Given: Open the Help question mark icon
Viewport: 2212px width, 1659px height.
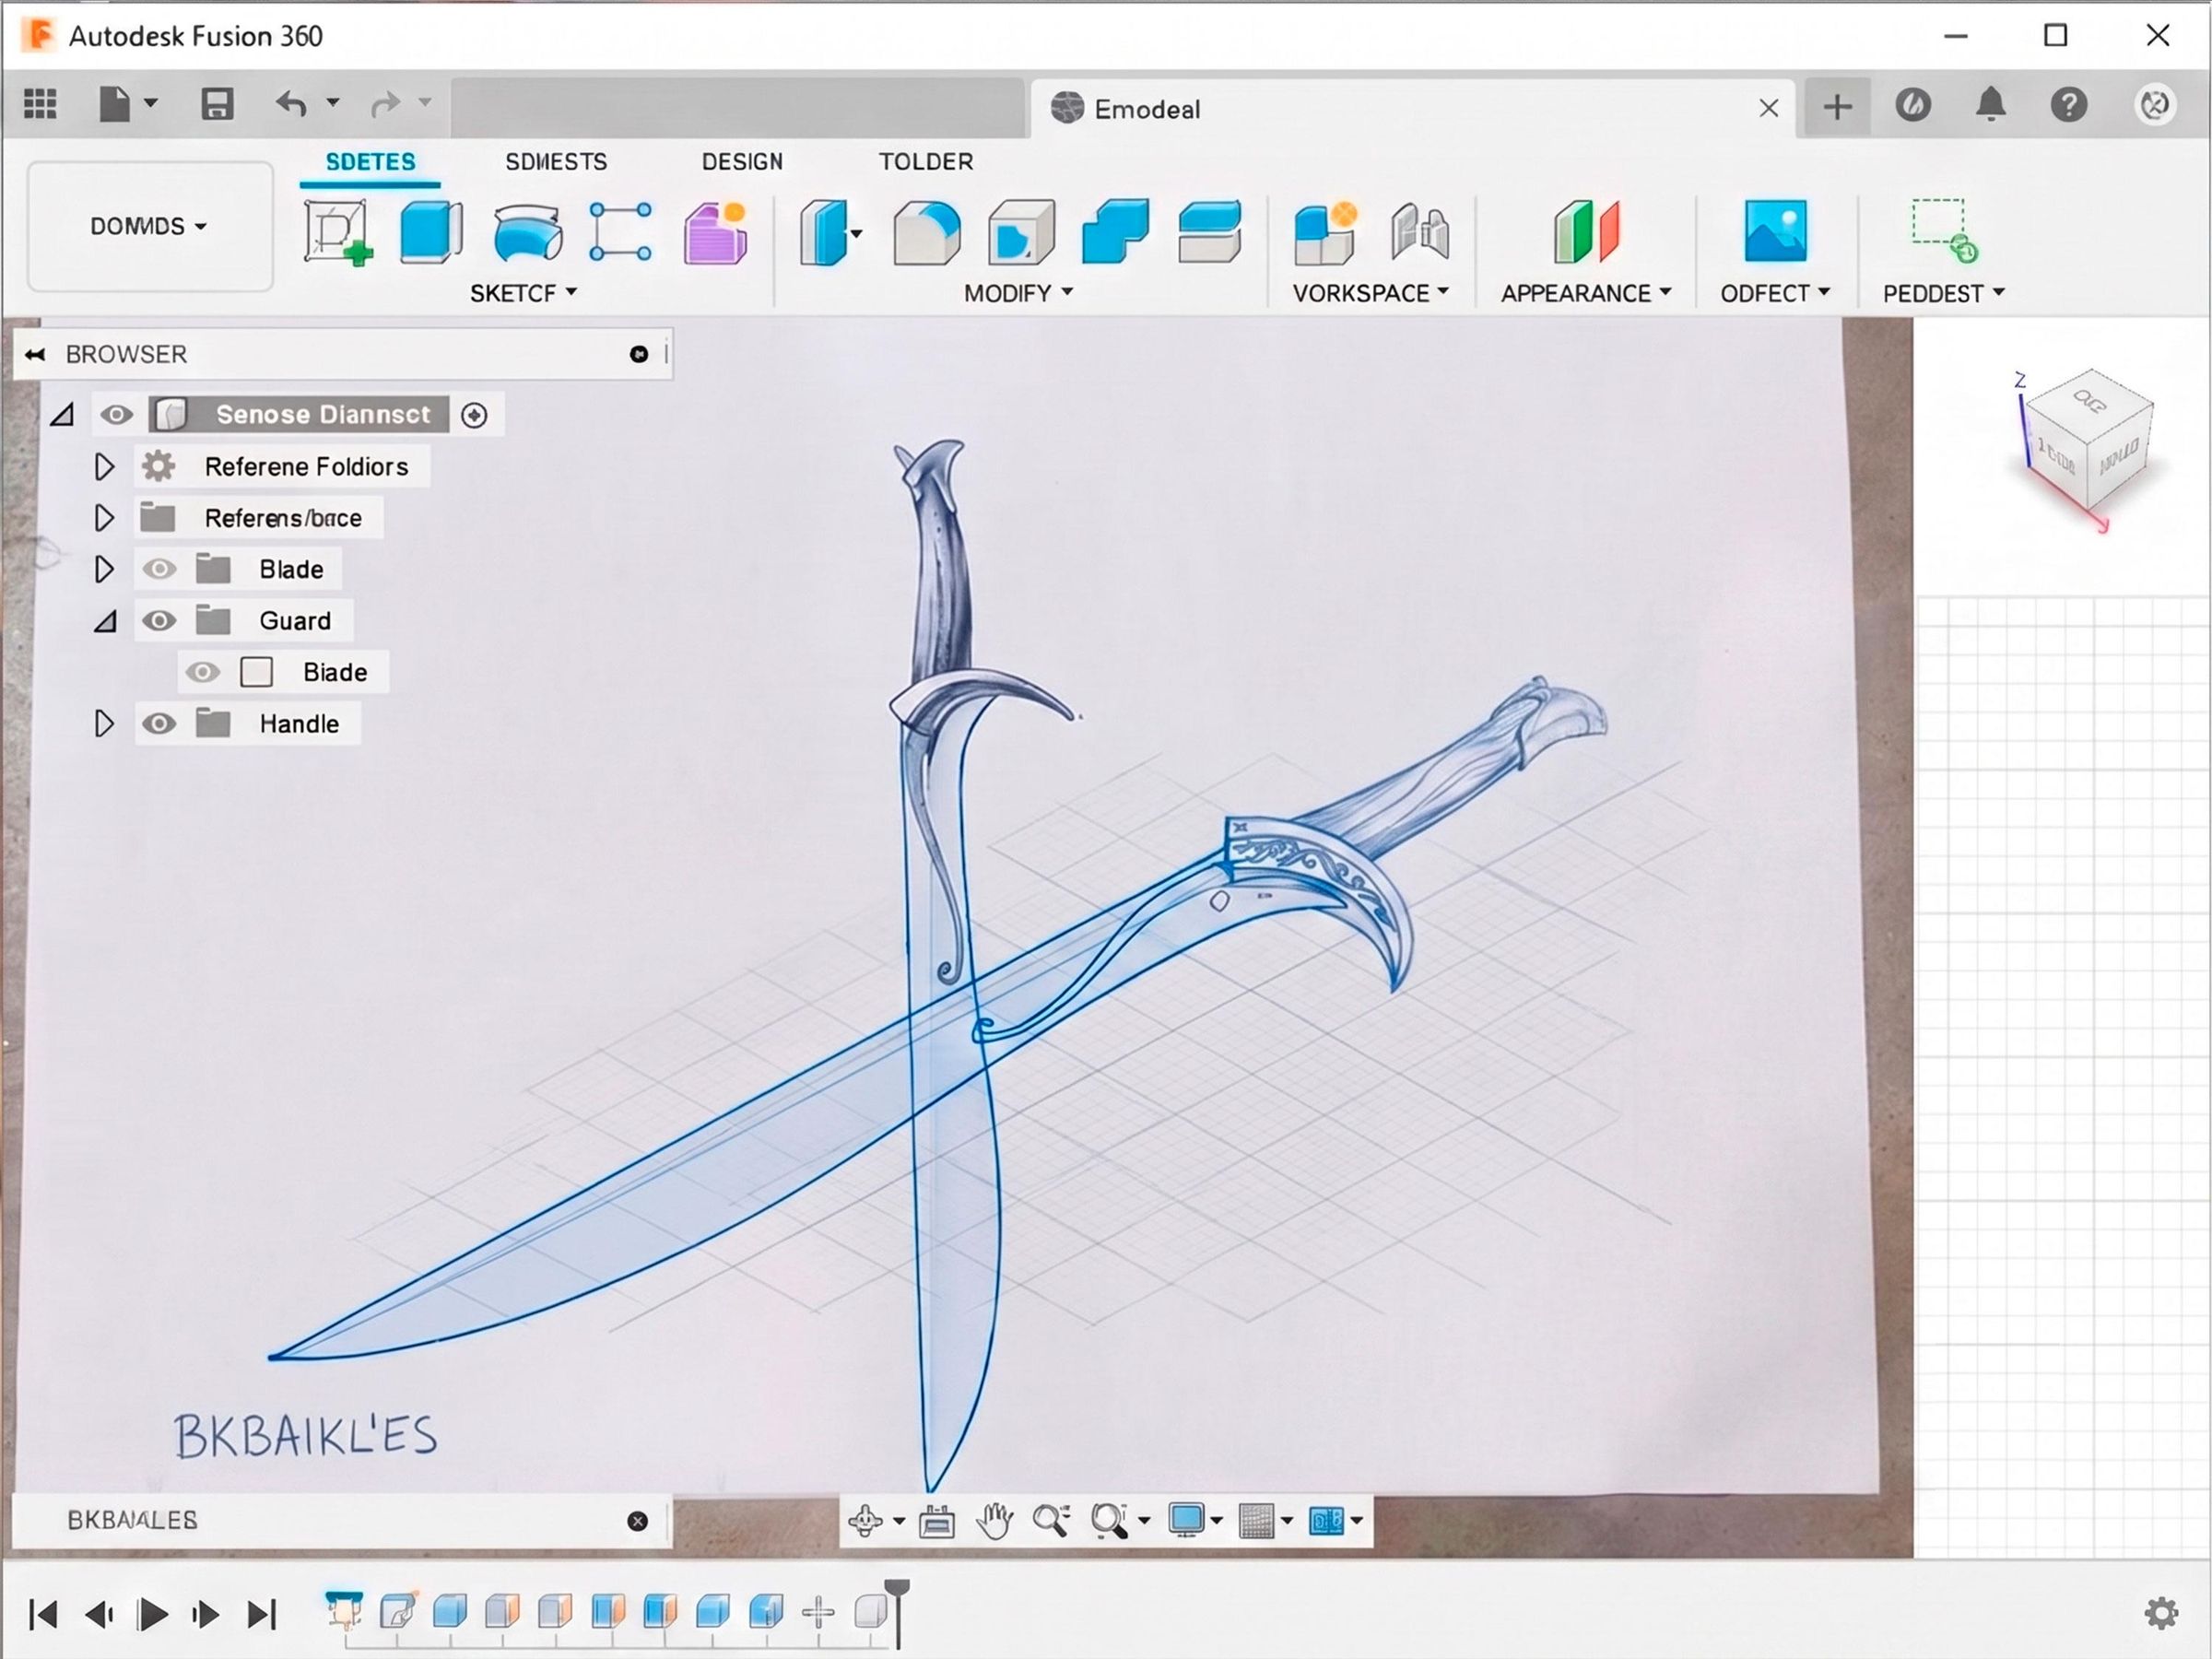Looking at the screenshot, I should [x=2069, y=105].
